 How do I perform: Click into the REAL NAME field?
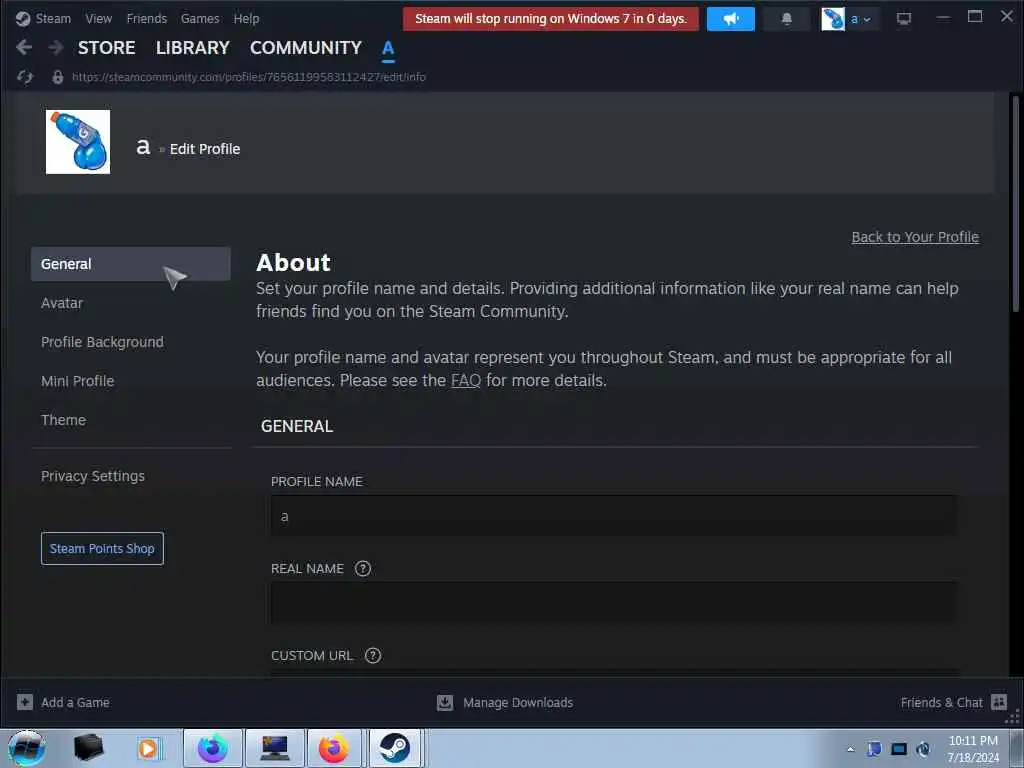614,602
